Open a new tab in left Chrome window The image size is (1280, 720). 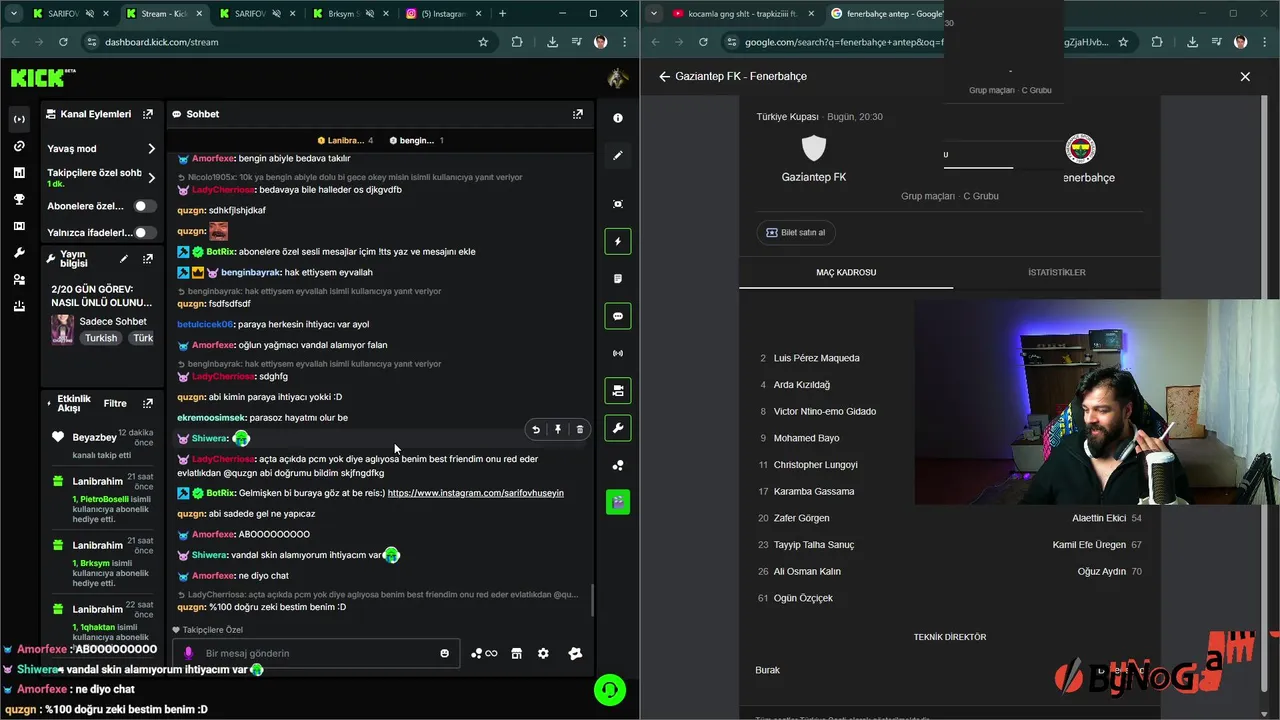point(502,14)
